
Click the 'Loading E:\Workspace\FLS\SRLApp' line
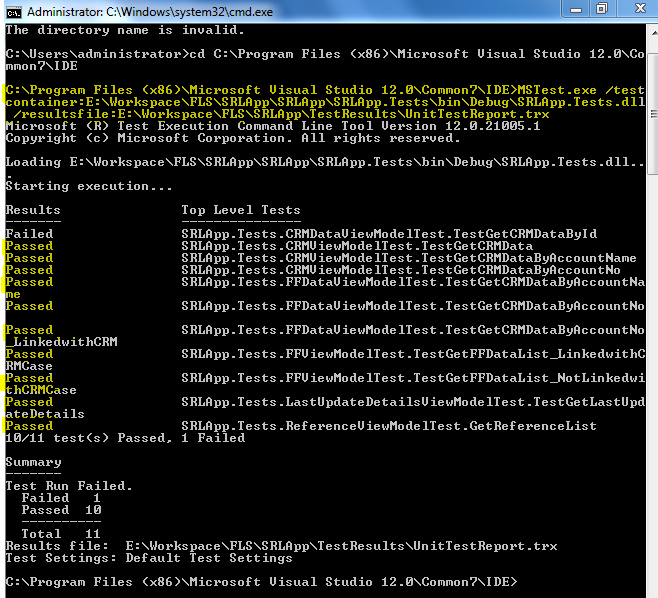pos(325,162)
